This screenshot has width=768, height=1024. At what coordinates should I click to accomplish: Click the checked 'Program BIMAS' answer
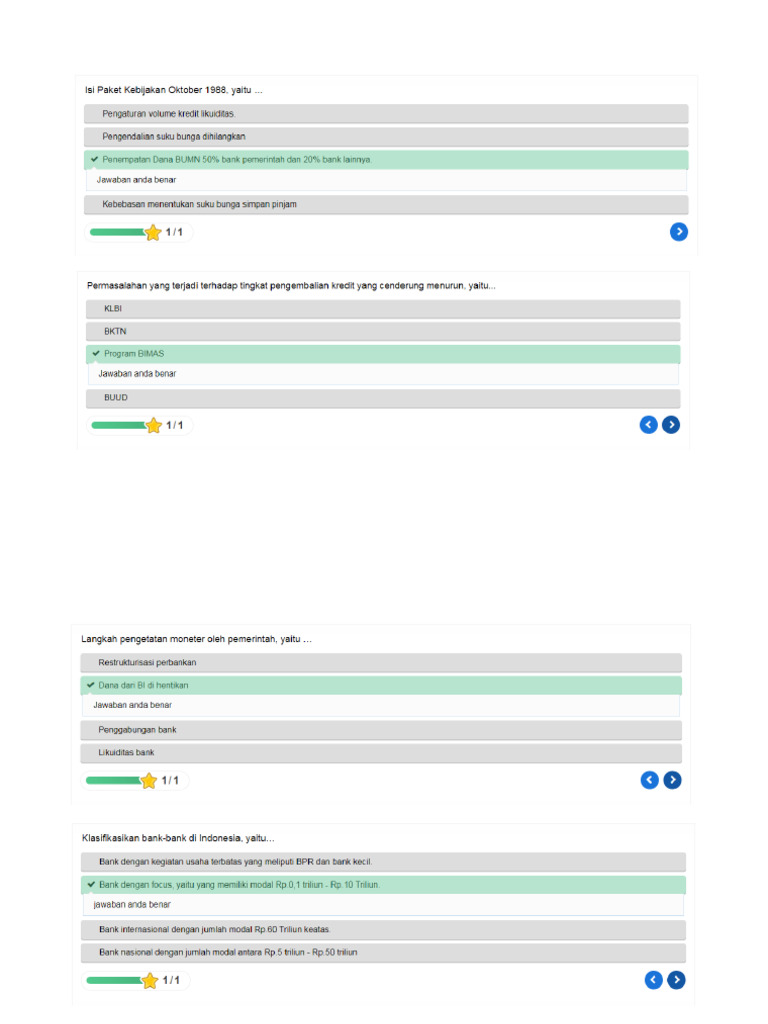pos(383,354)
